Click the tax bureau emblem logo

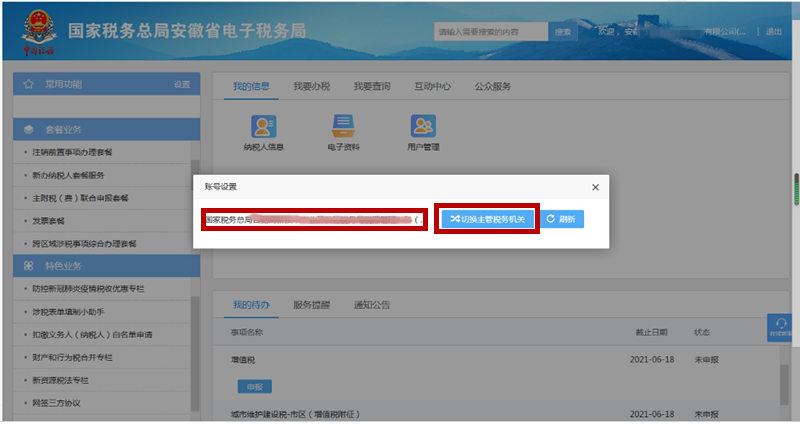click(x=39, y=32)
